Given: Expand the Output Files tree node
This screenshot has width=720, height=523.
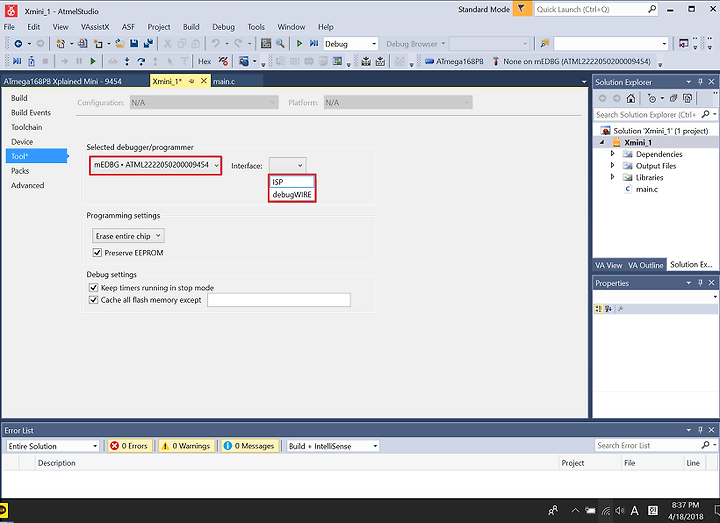Looking at the screenshot, I should click(x=613, y=165).
